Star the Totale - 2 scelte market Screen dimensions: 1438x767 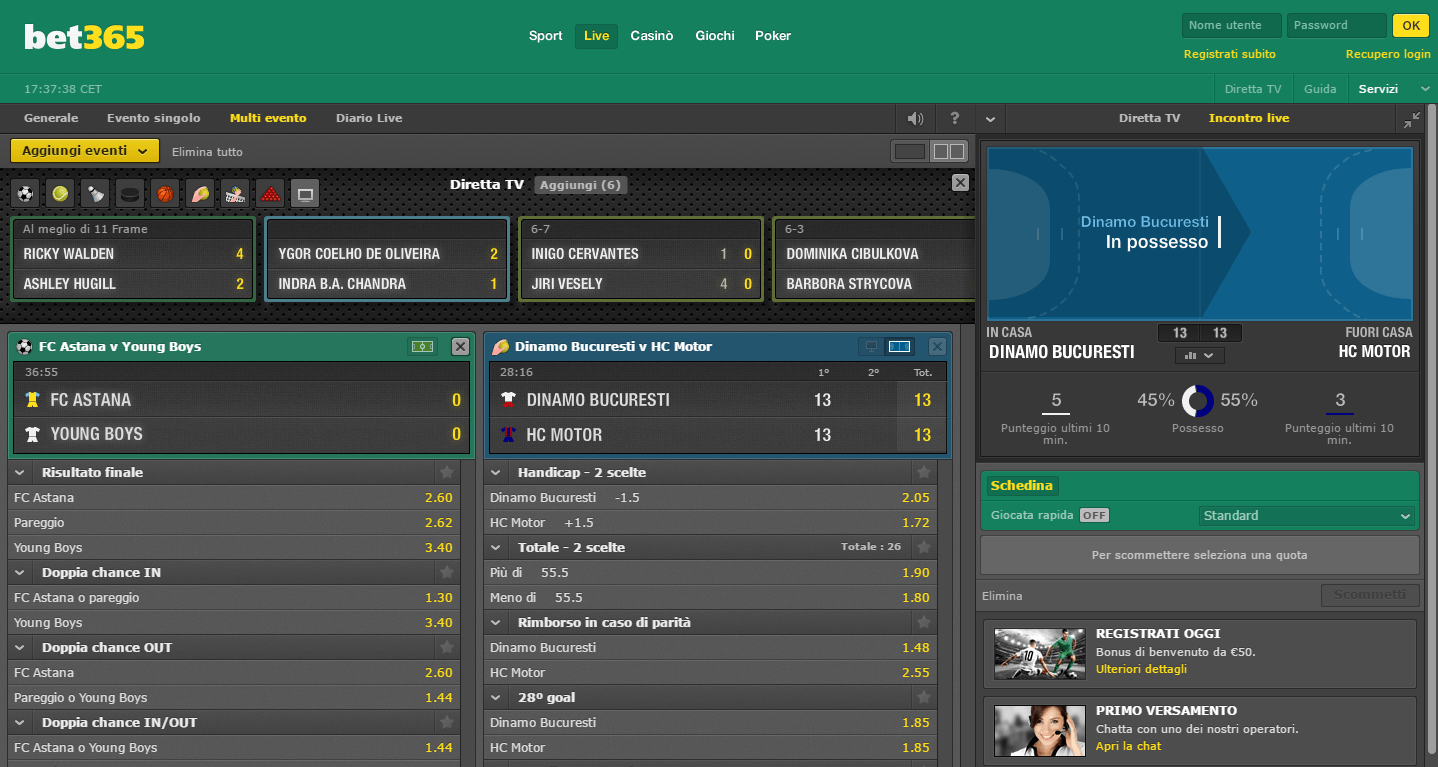coord(924,547)
